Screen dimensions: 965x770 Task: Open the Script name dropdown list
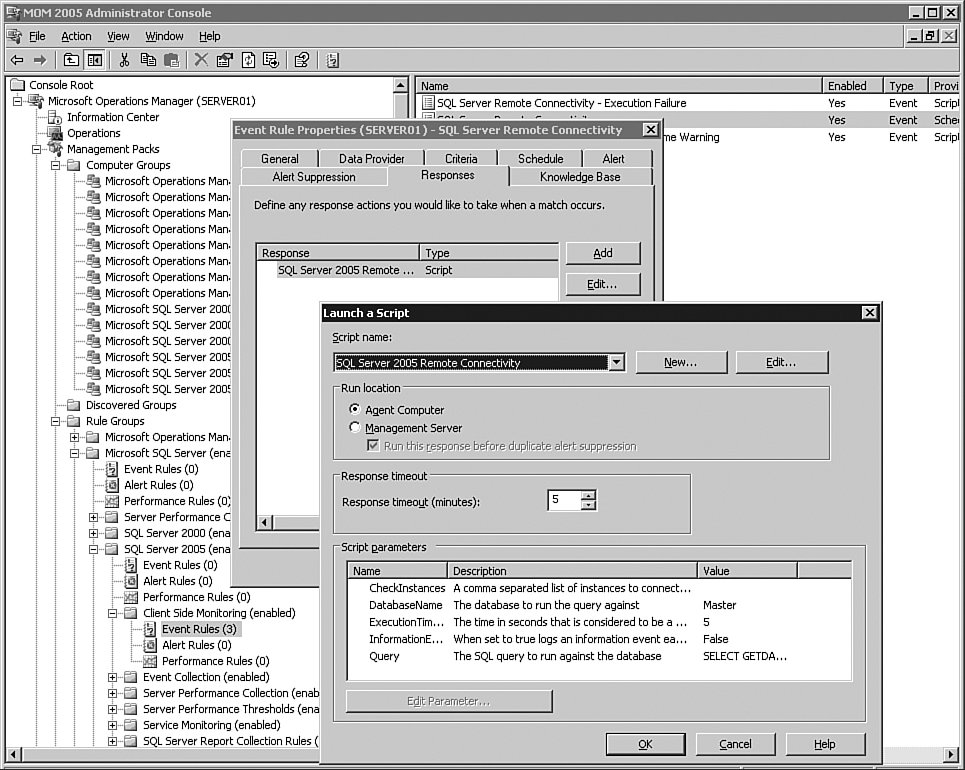tap(616, 363)
